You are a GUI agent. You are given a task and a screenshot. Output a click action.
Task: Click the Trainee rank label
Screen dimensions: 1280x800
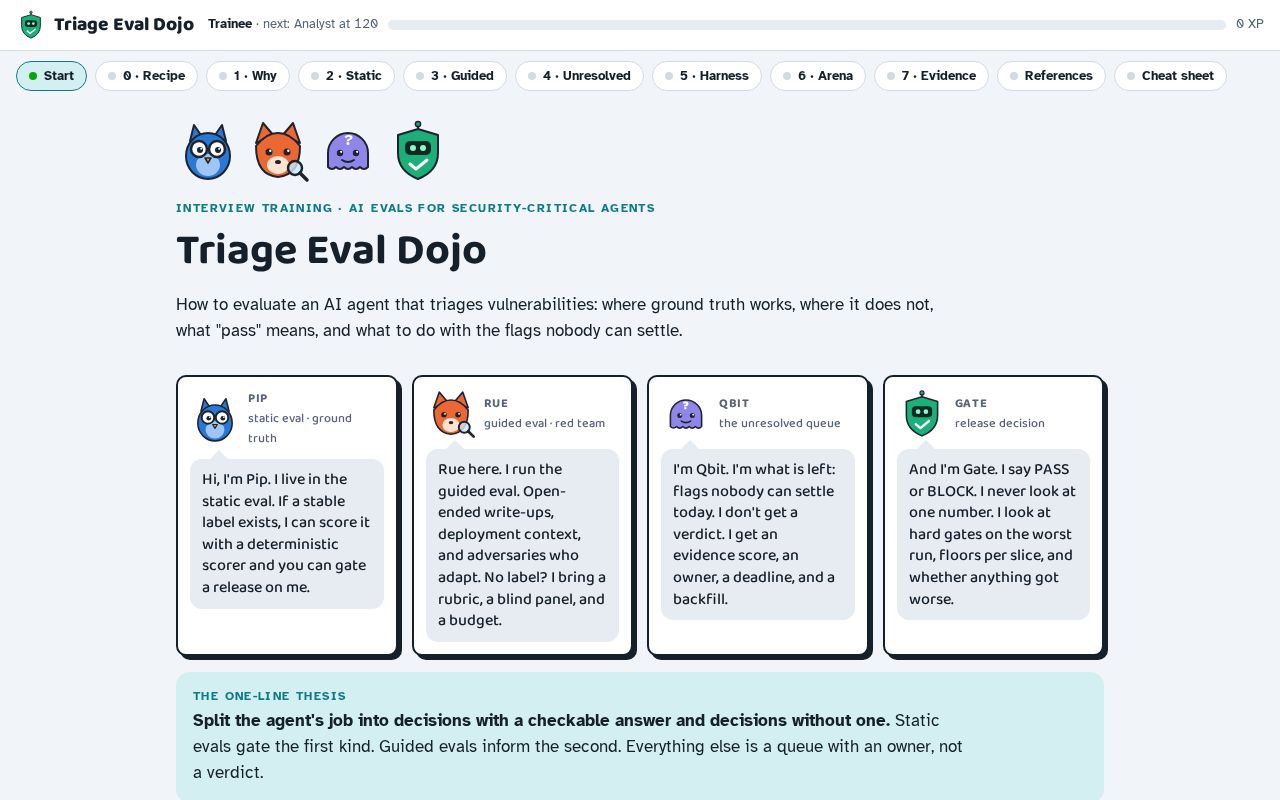(230, 24)
